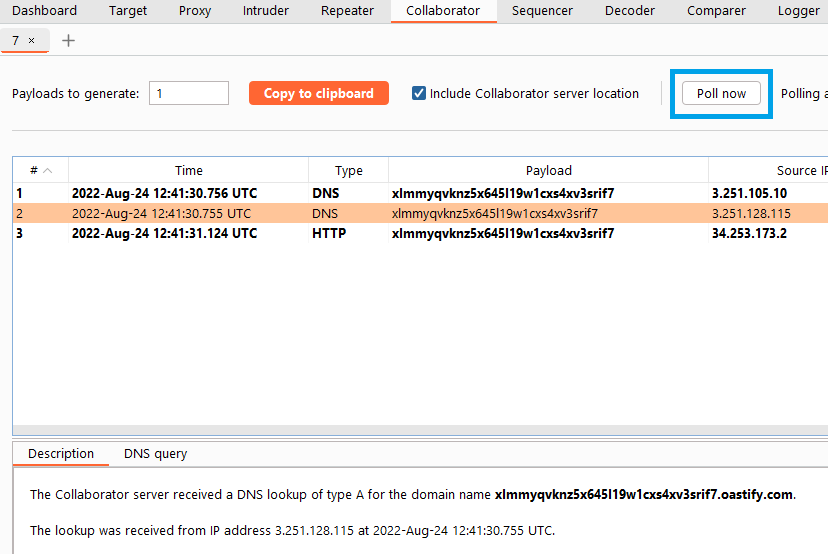Sort interactions by Time column header
Screen dimensions: 828x554
(x=188, y=171)
